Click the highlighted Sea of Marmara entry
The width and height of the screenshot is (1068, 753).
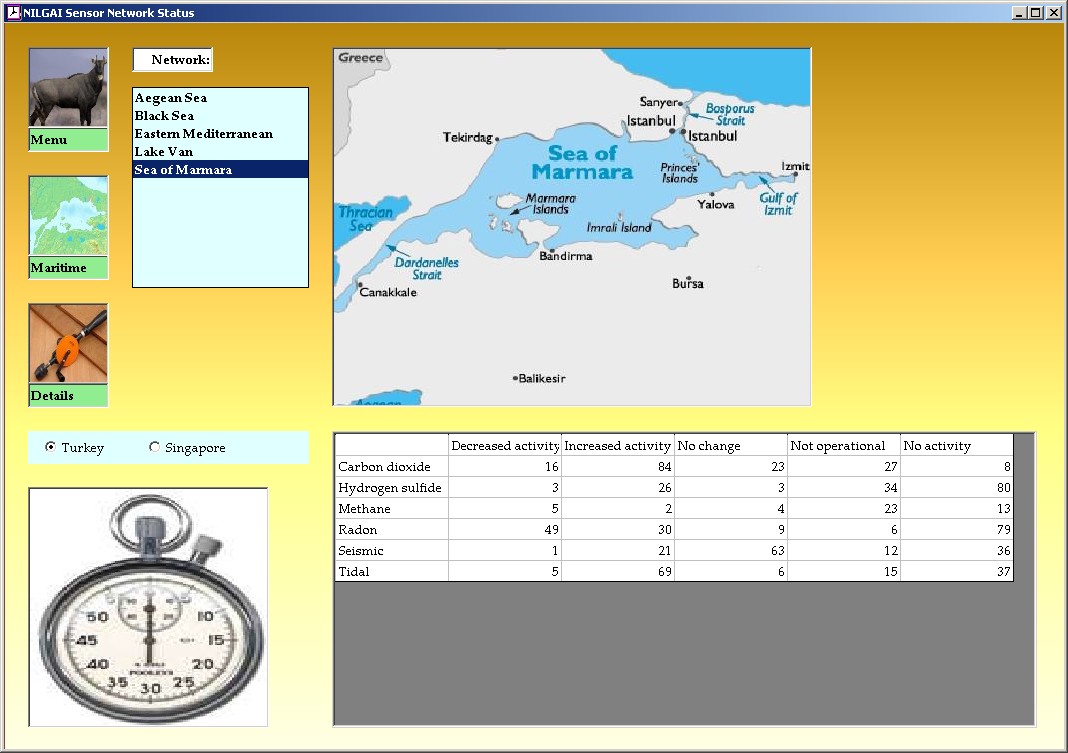(184, 170)
